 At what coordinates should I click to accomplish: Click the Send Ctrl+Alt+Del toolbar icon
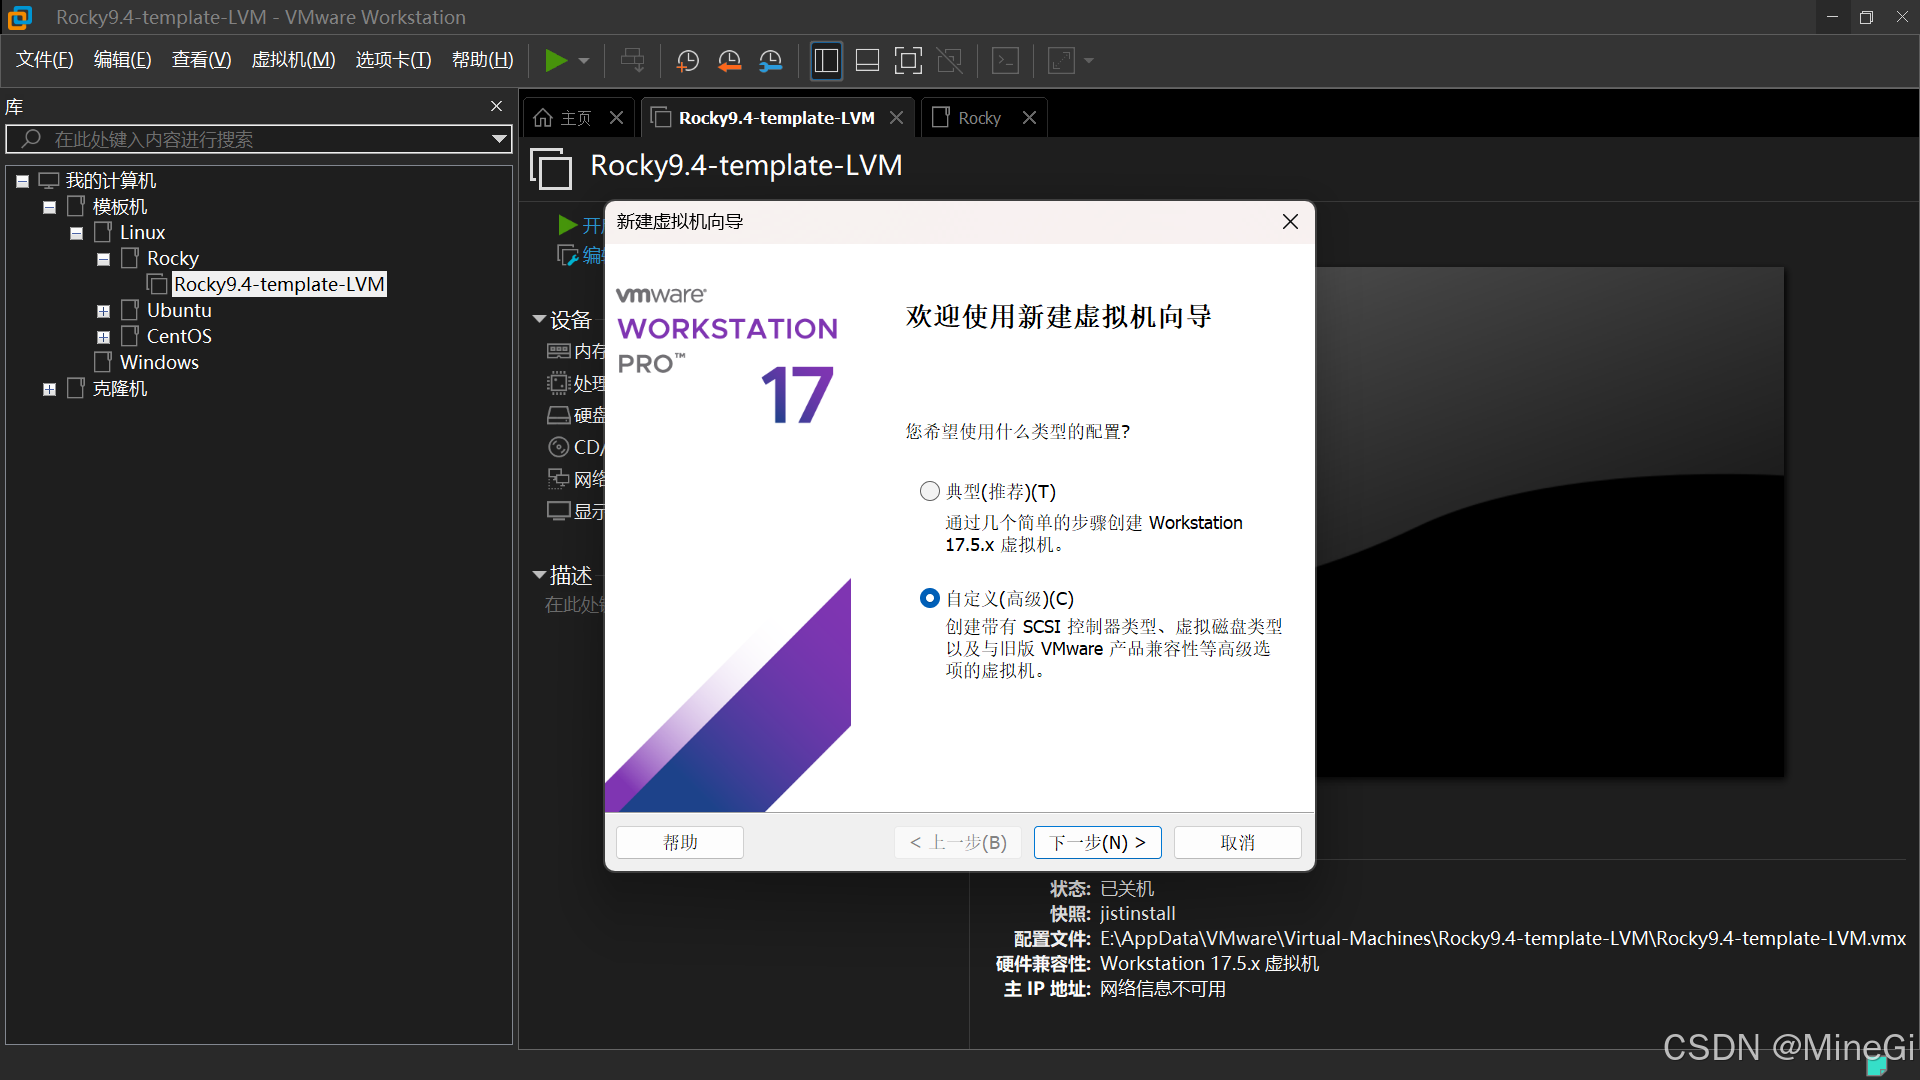[x=632, y=61]
